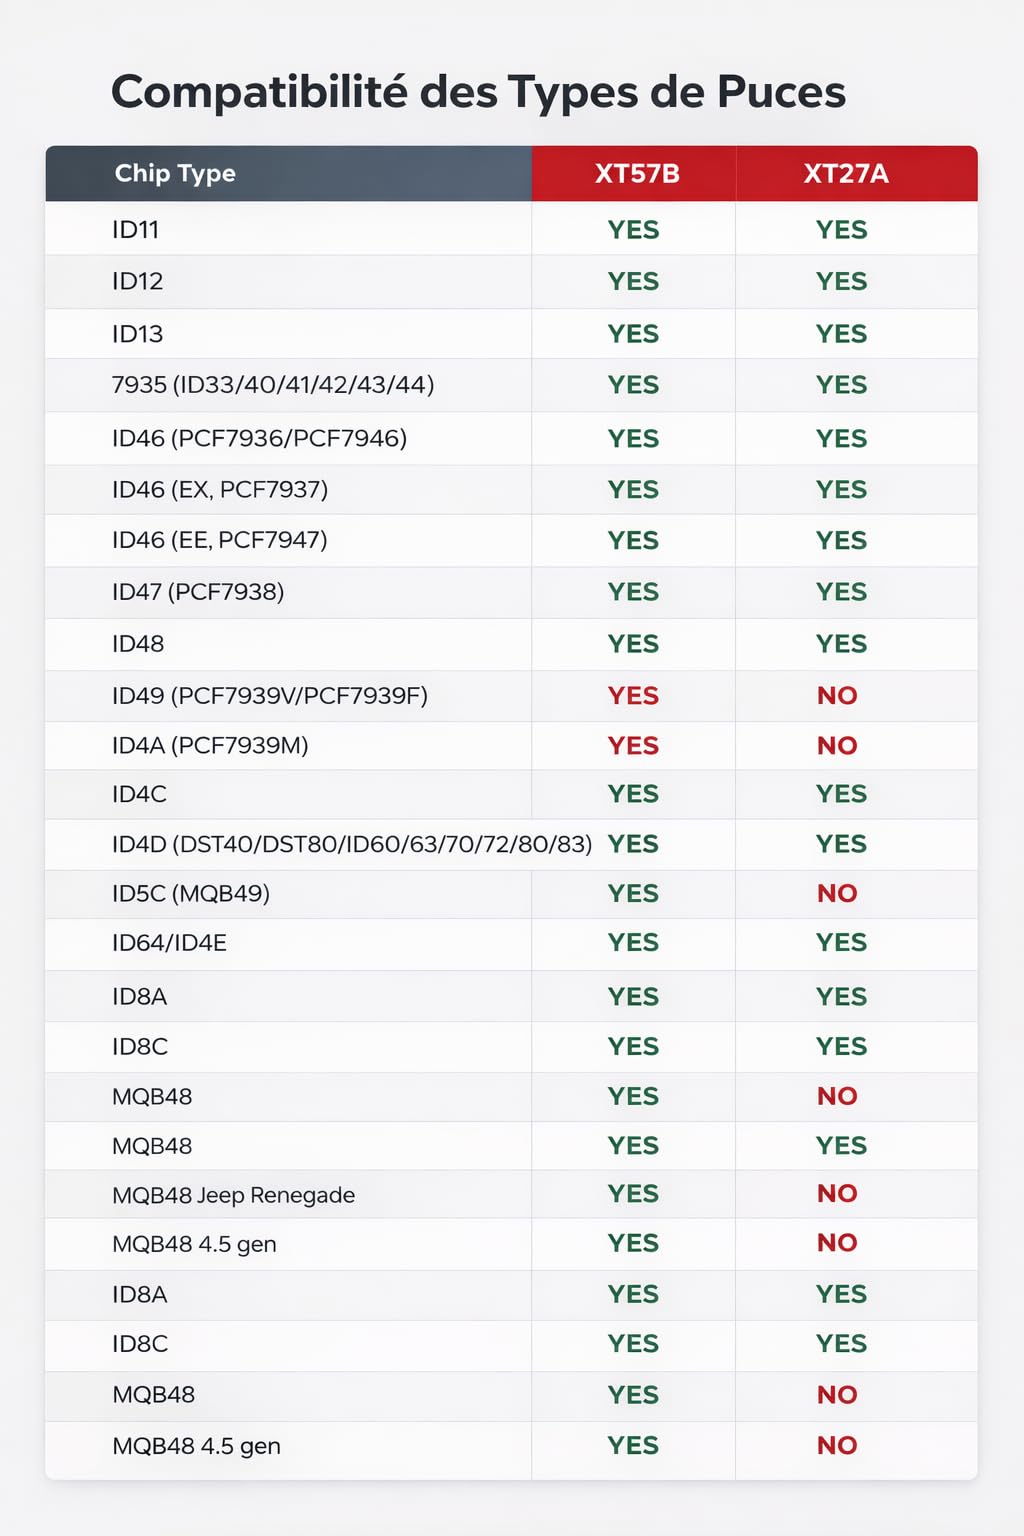
Task: Click the last MQB48 4.5 gen row label
Action: 196,1446
